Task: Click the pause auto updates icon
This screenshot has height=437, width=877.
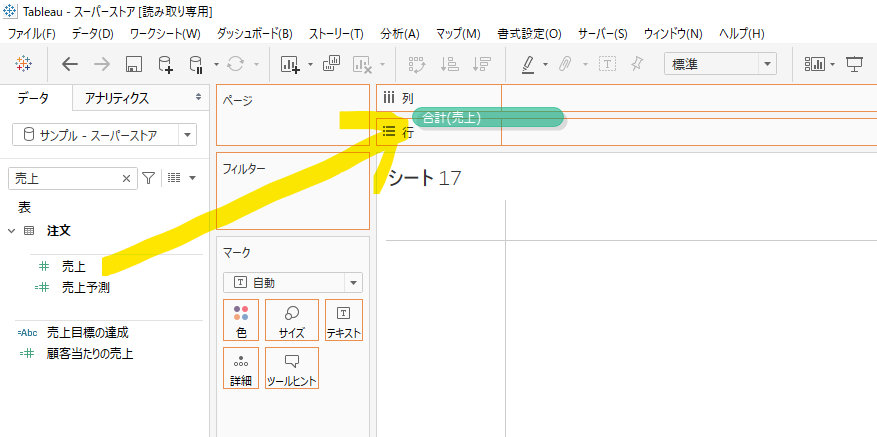Action: (x=196, y=64)
